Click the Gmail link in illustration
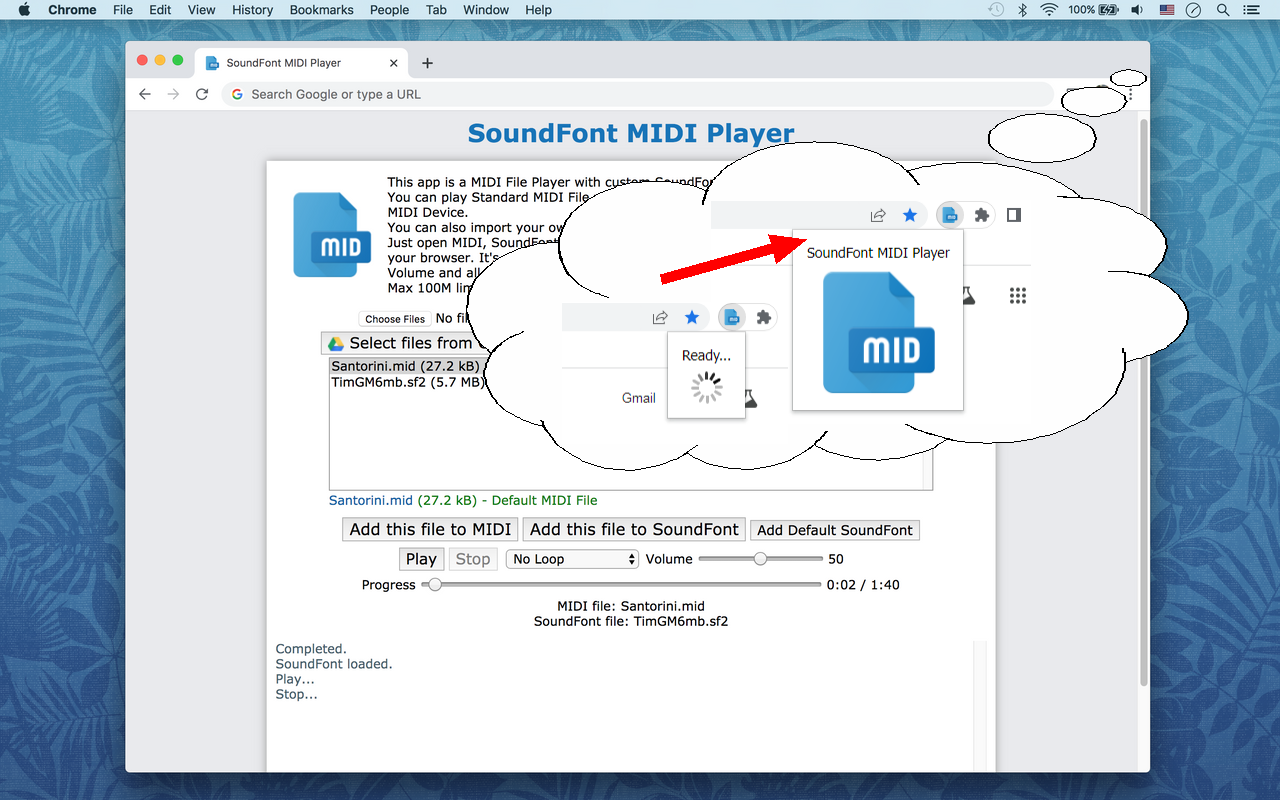 [639, 398]
